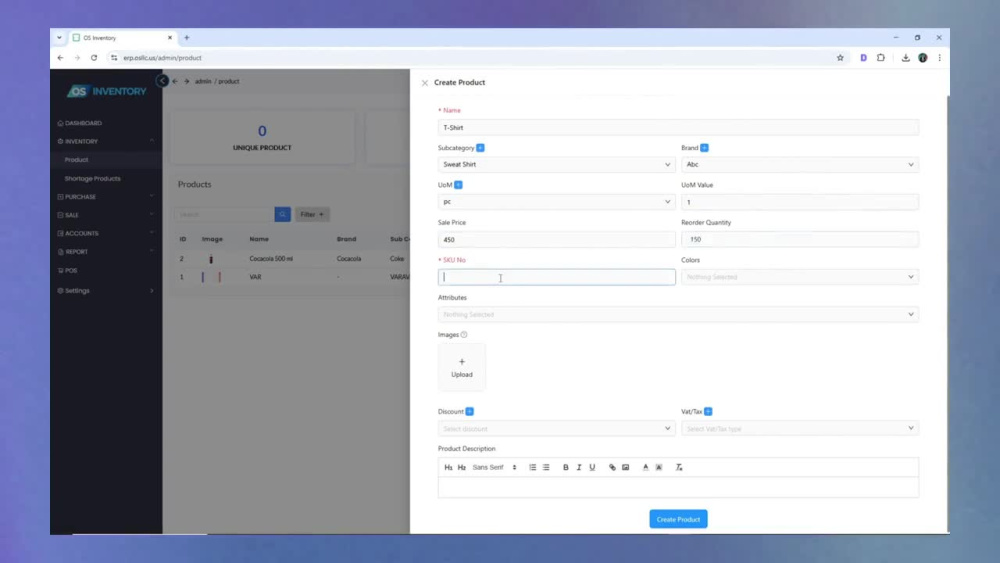The height and width of the screenshot is (563, 1000).
Task: Choose text color in description editor
Action: (x=645, y=467)
